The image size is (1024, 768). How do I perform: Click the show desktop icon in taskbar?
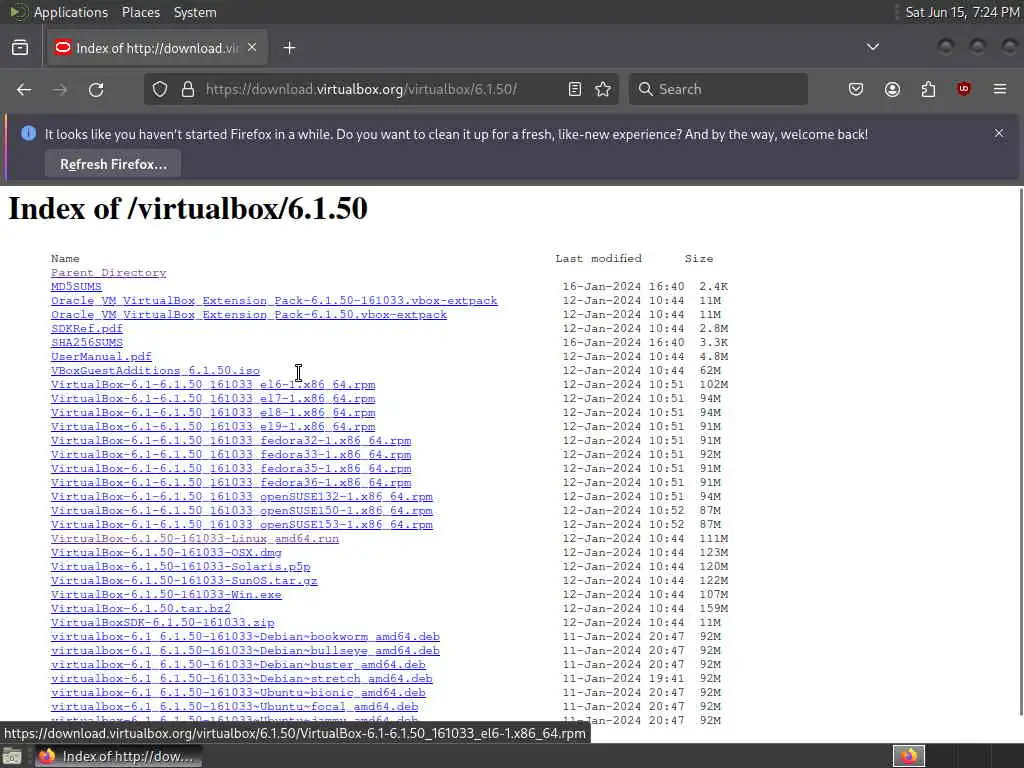12,756
